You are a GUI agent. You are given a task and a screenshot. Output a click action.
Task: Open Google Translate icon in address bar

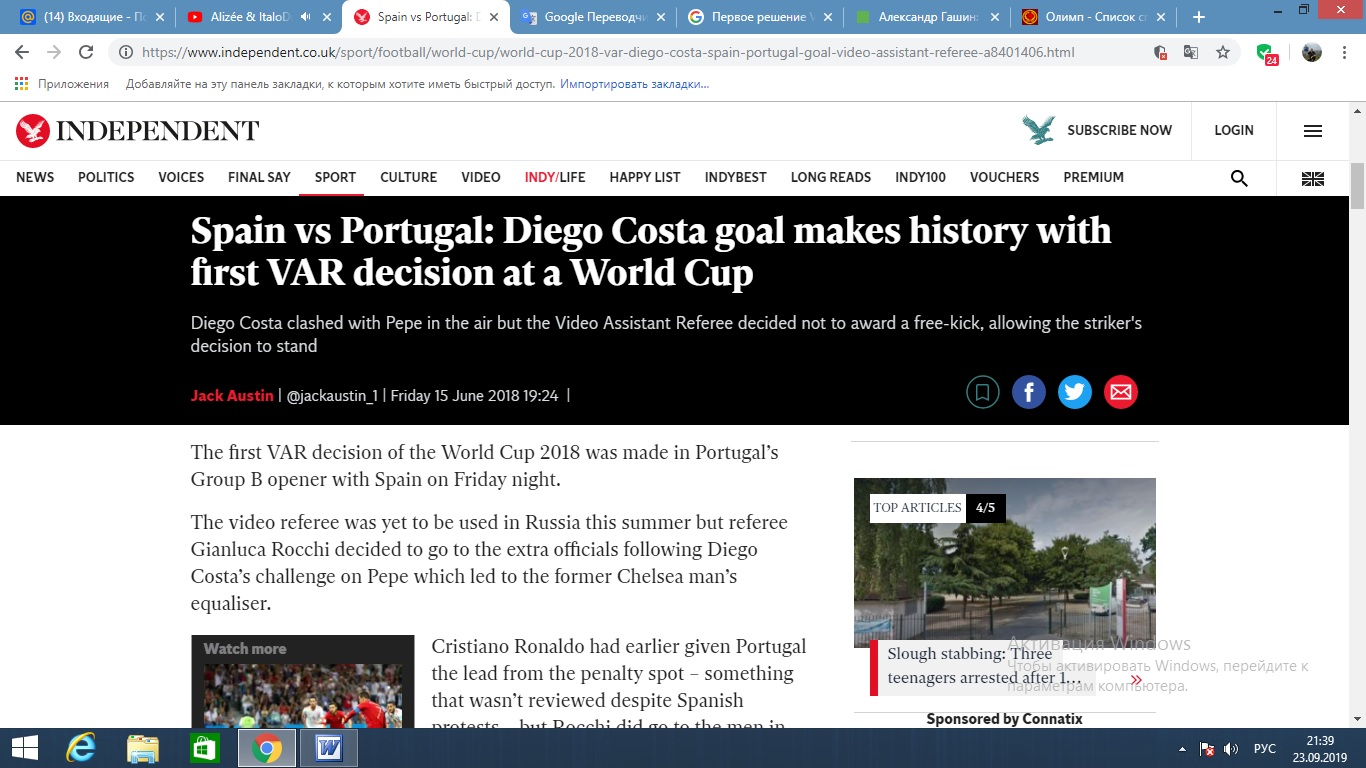click(x=1191, y=52)
